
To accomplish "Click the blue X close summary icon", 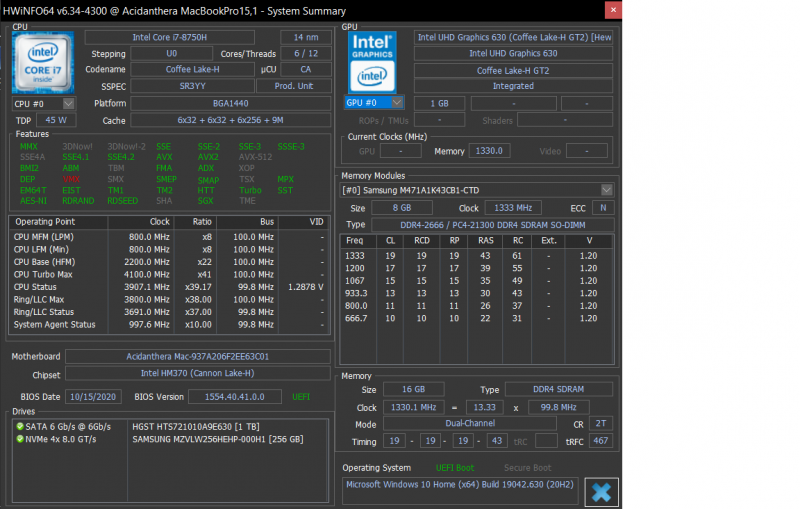I will (601, 492).
